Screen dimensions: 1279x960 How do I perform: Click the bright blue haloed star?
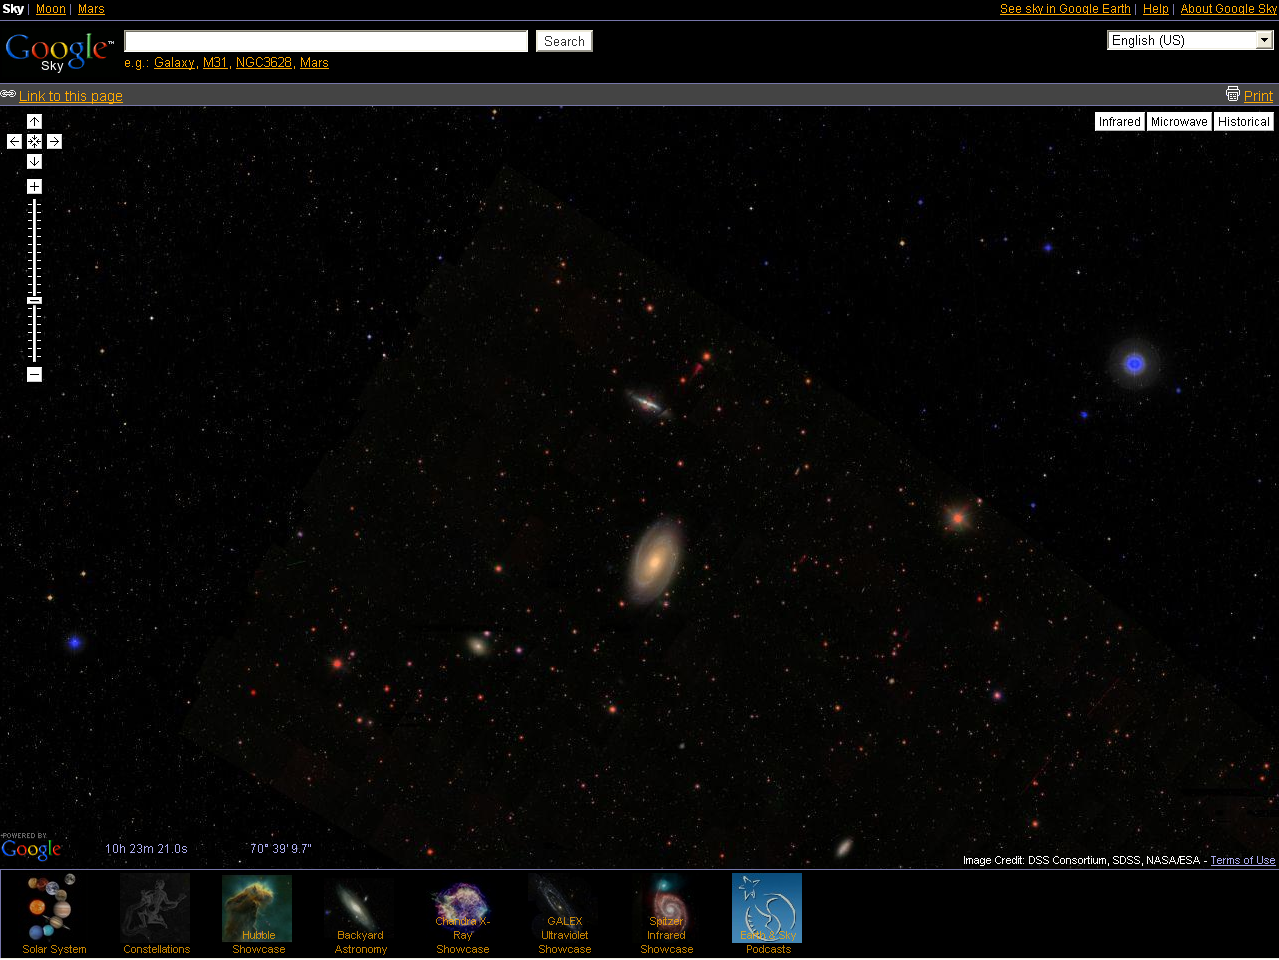(1134, 363)
